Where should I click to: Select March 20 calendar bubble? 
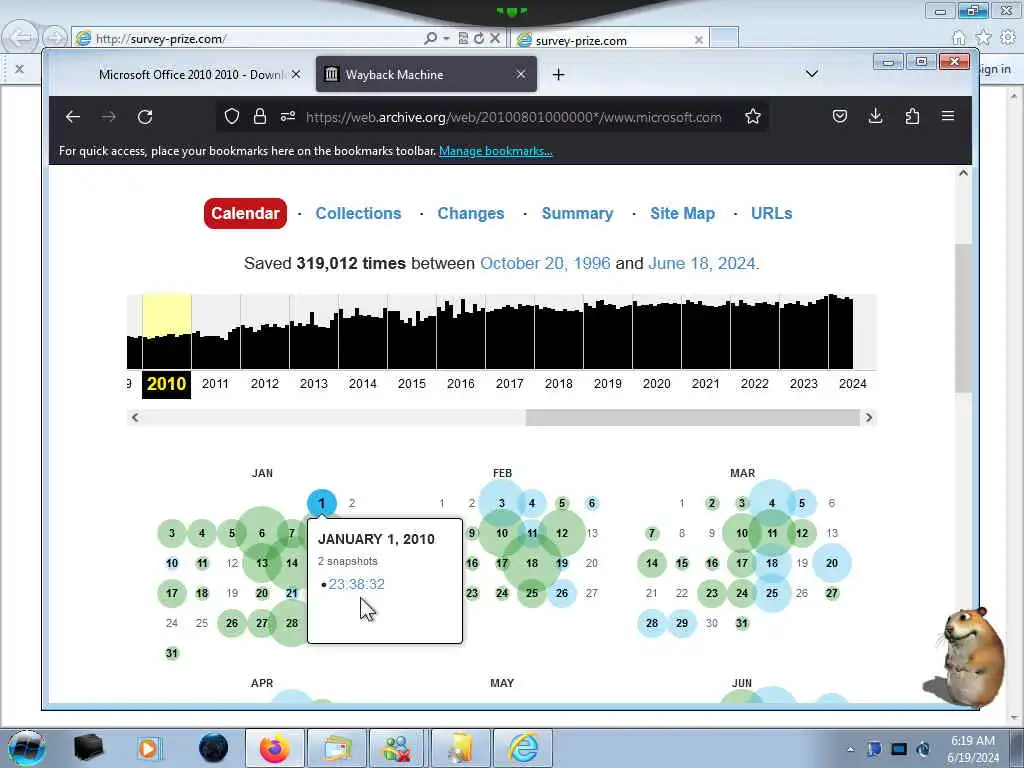click(831, 563)
